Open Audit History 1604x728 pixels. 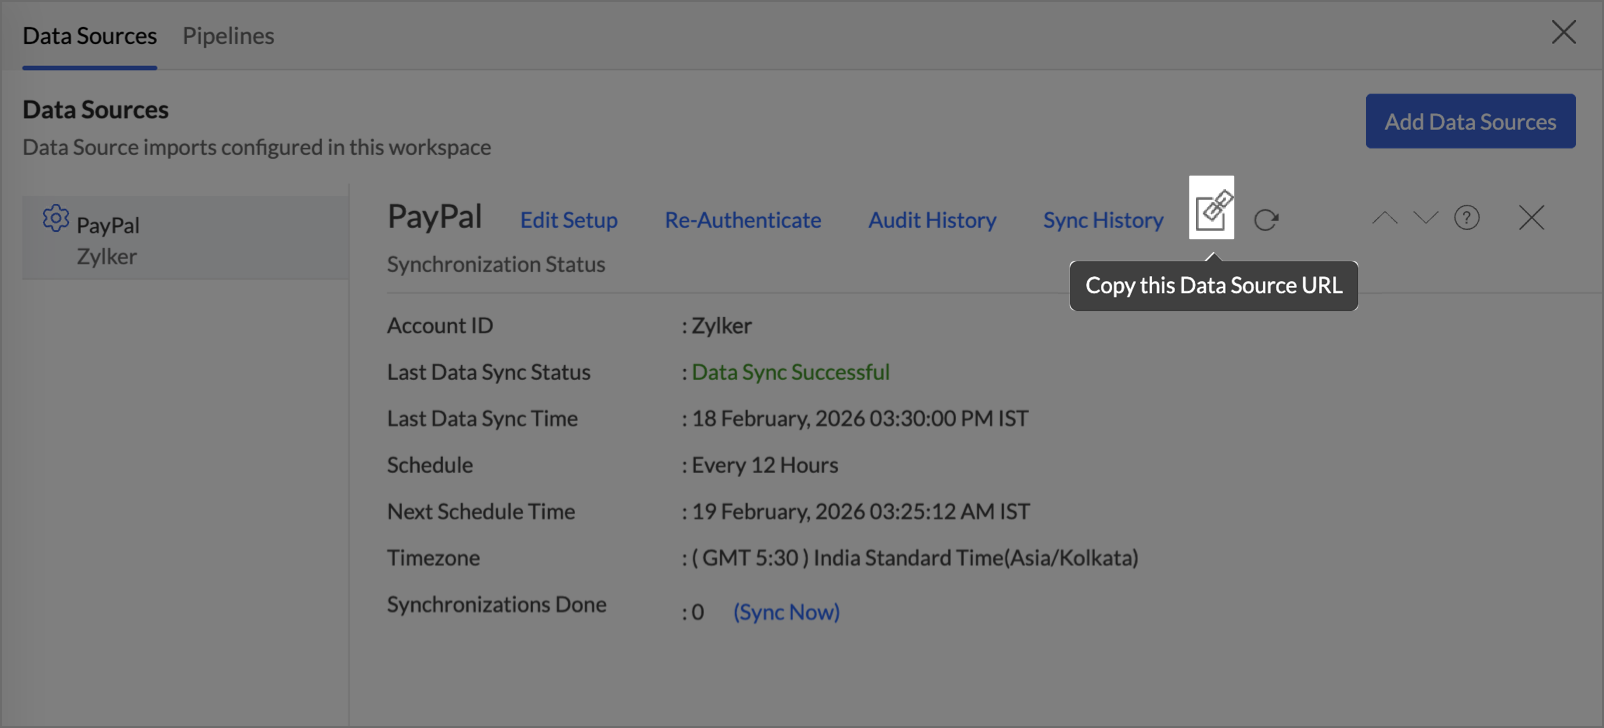[932, 220]
